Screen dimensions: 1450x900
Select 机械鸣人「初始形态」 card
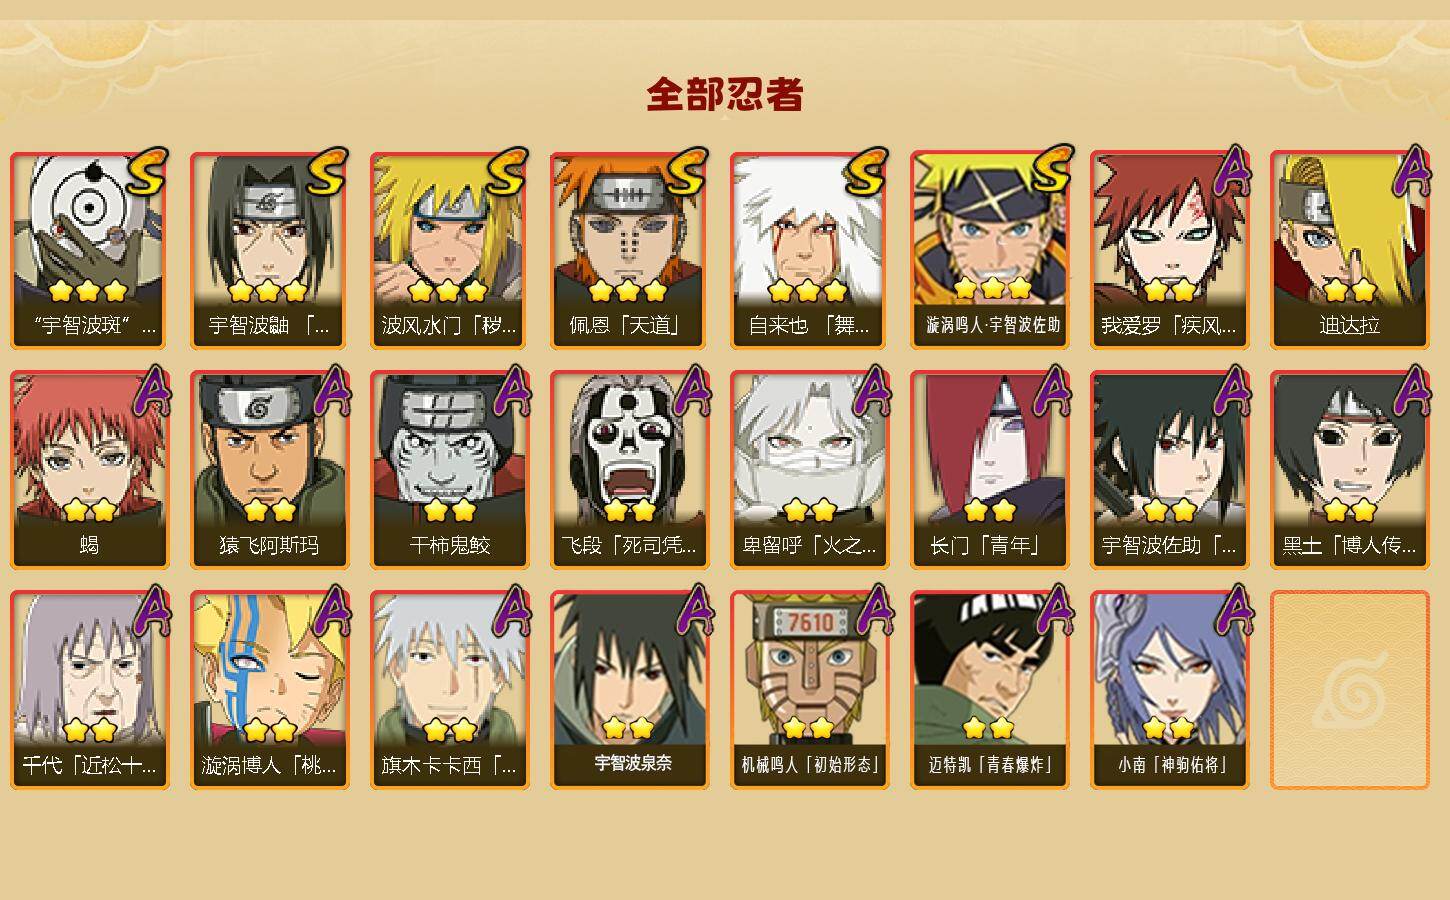pyautogui.click(x=809, y=690)
